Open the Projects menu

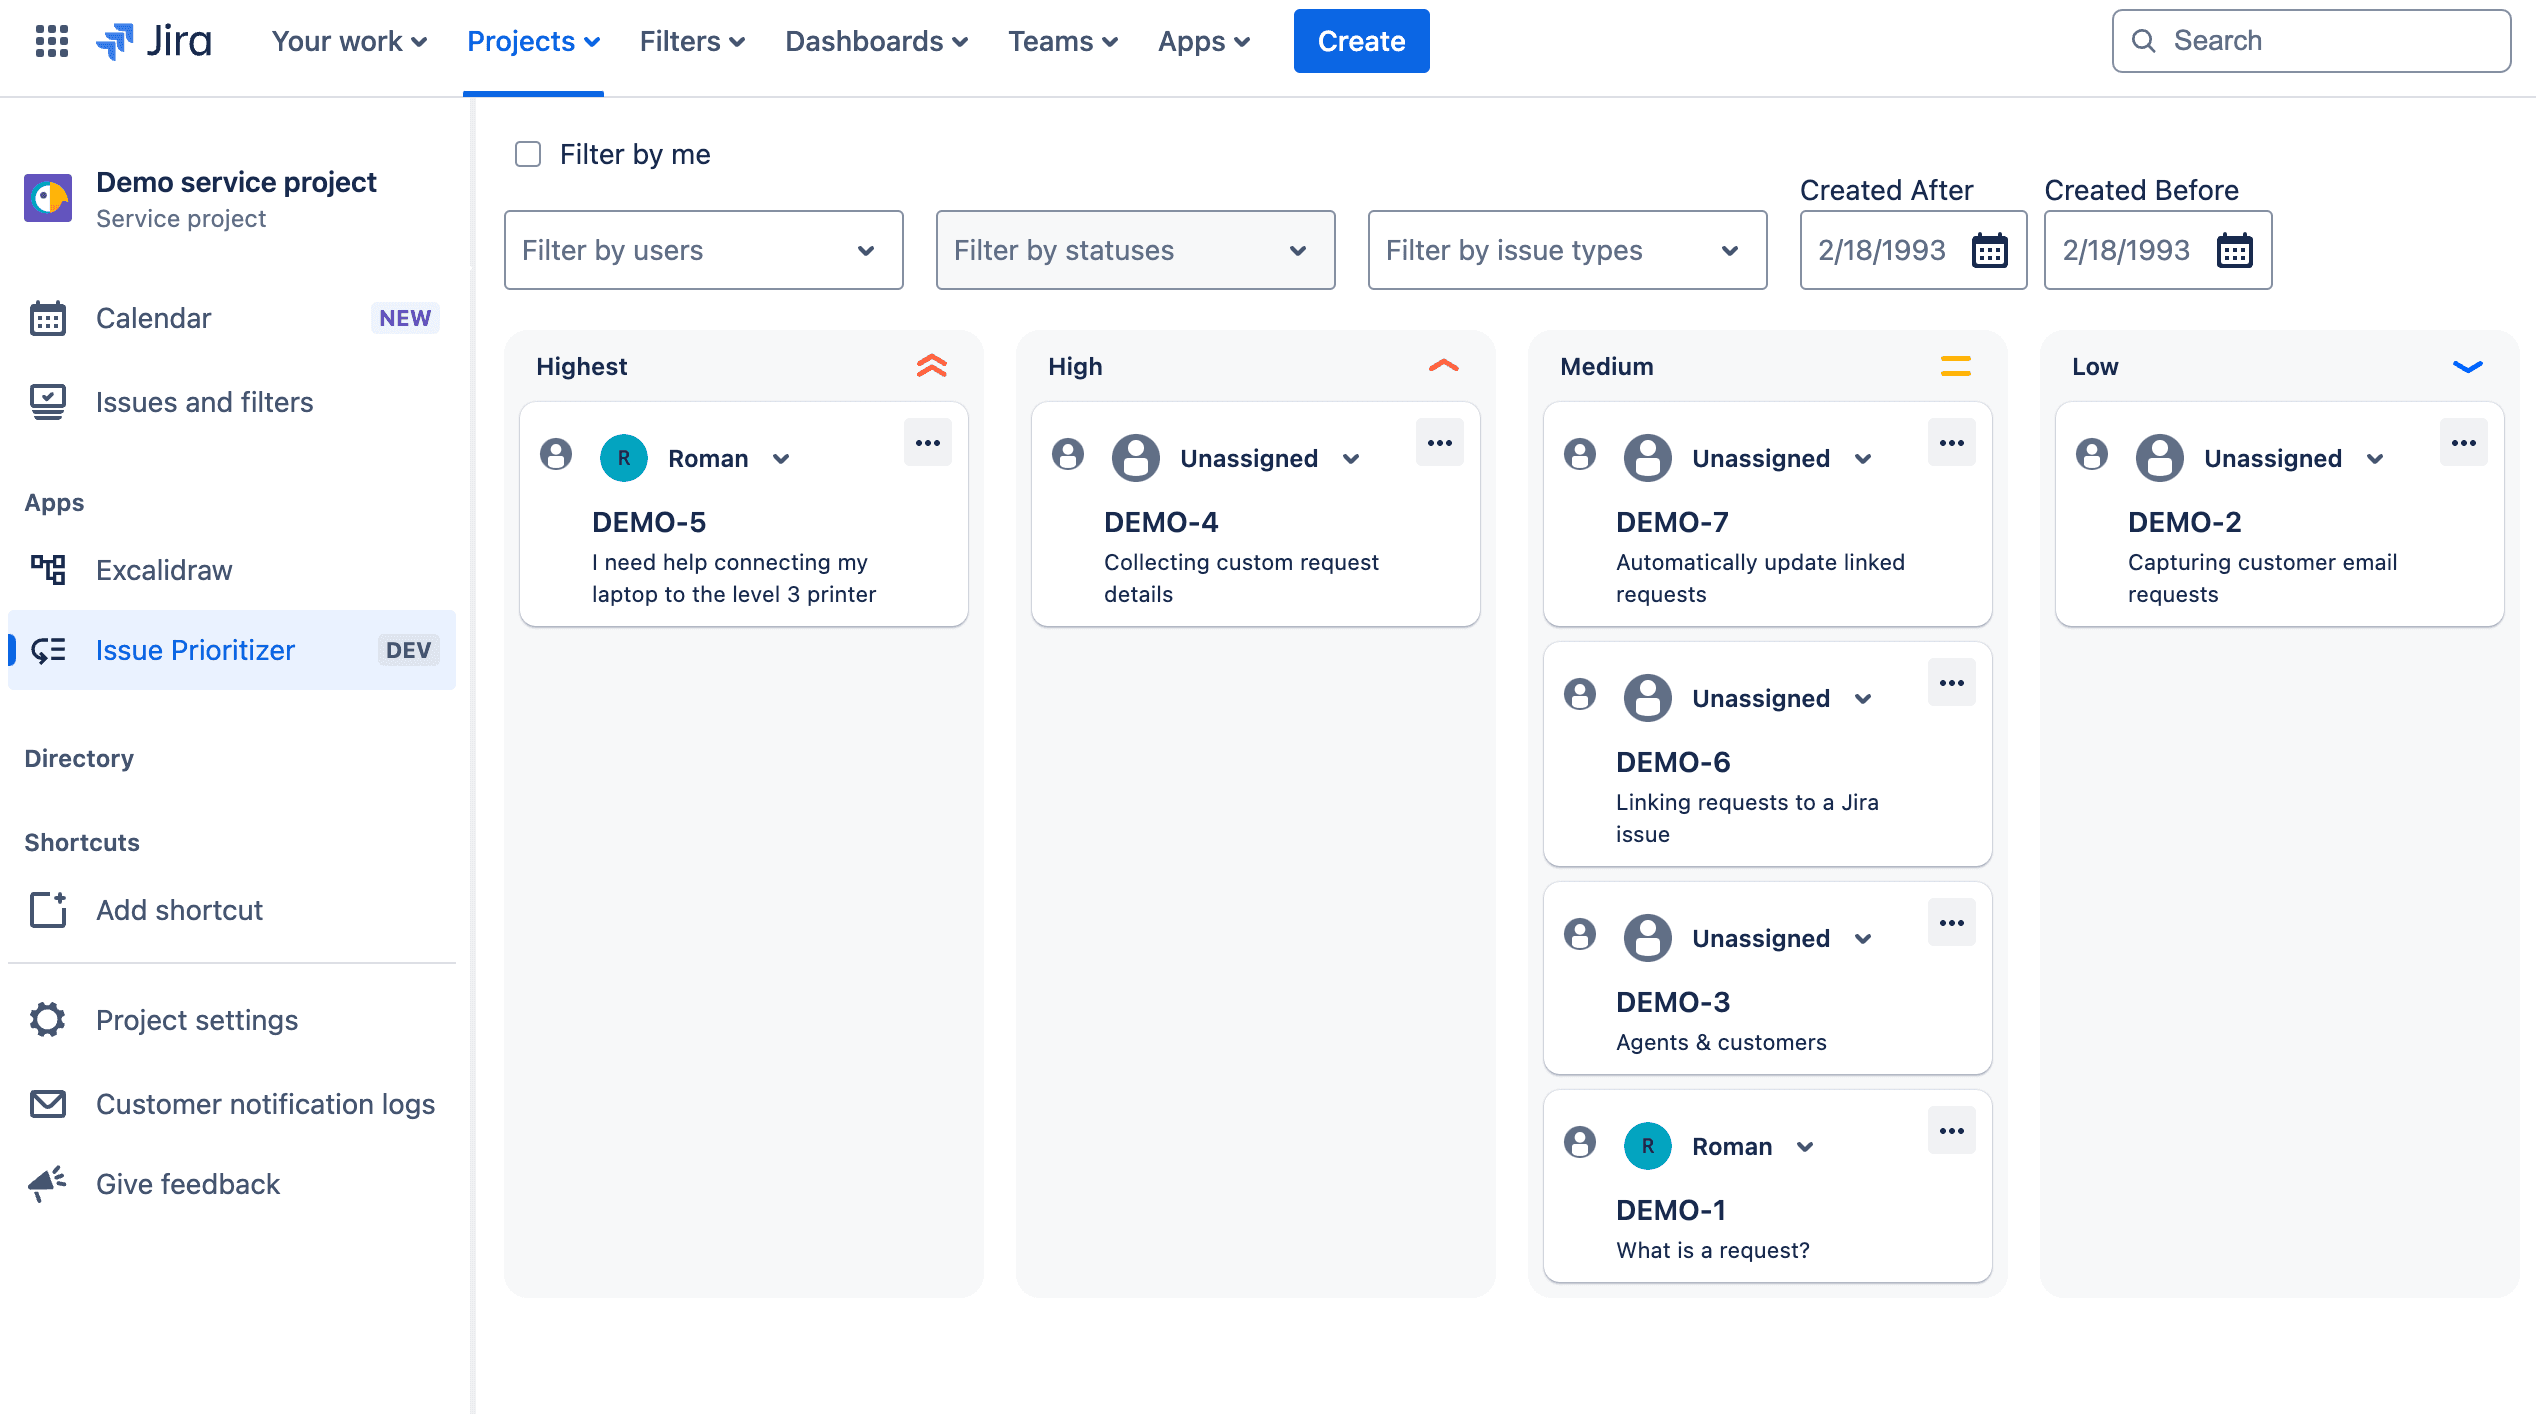point(533,41)
